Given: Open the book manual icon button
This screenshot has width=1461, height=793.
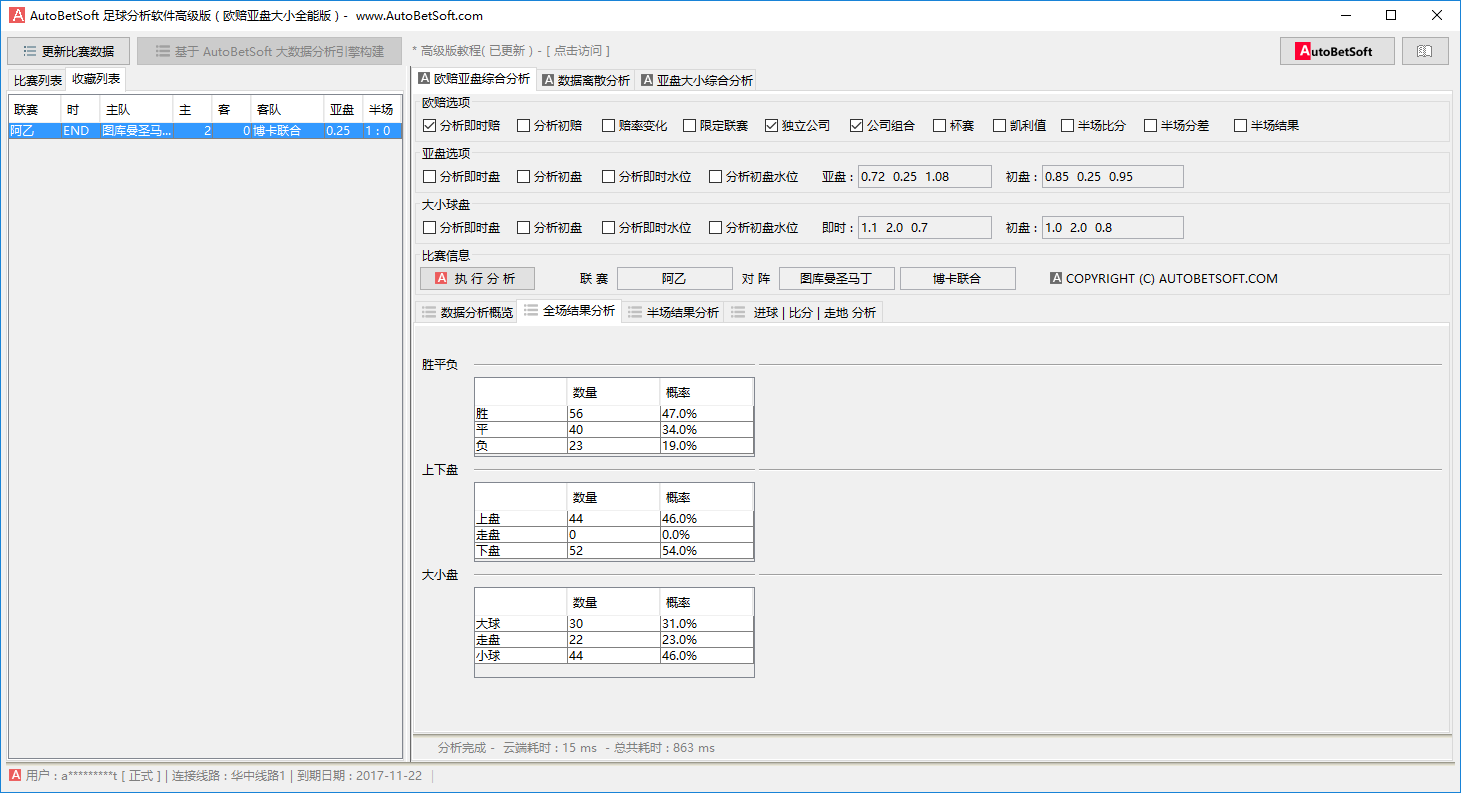Looking at the screenshot, I should point(1425,51).
